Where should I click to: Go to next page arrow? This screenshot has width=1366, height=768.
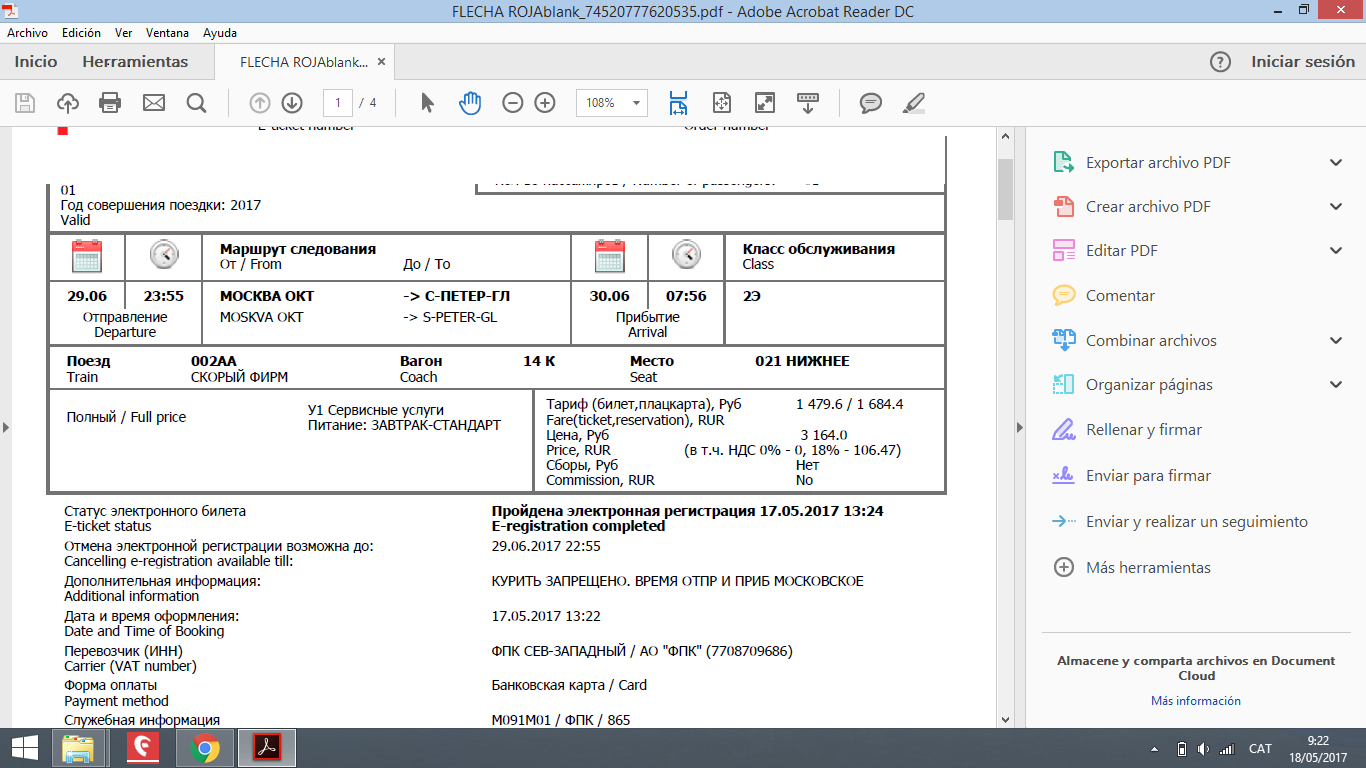pyautogui.click(x=292, y=103)
